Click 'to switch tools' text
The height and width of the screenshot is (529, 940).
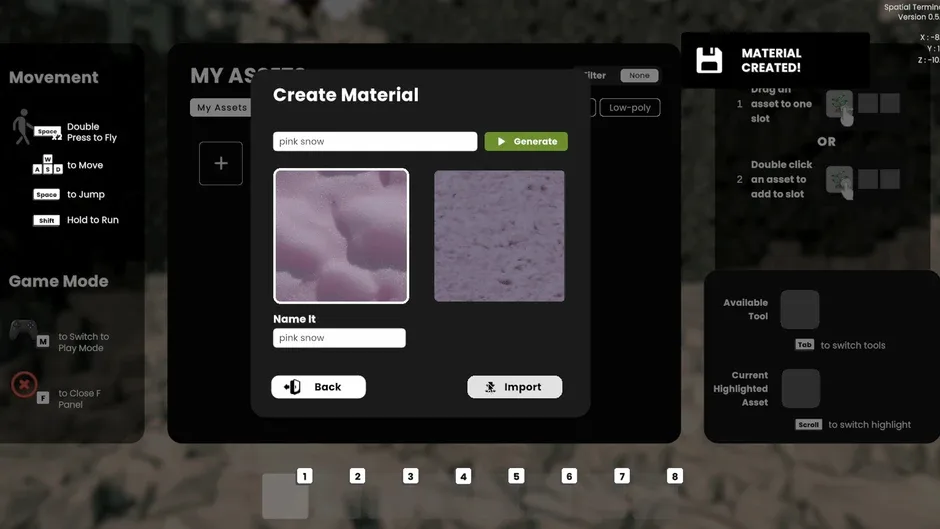click(x=852, y=345)
